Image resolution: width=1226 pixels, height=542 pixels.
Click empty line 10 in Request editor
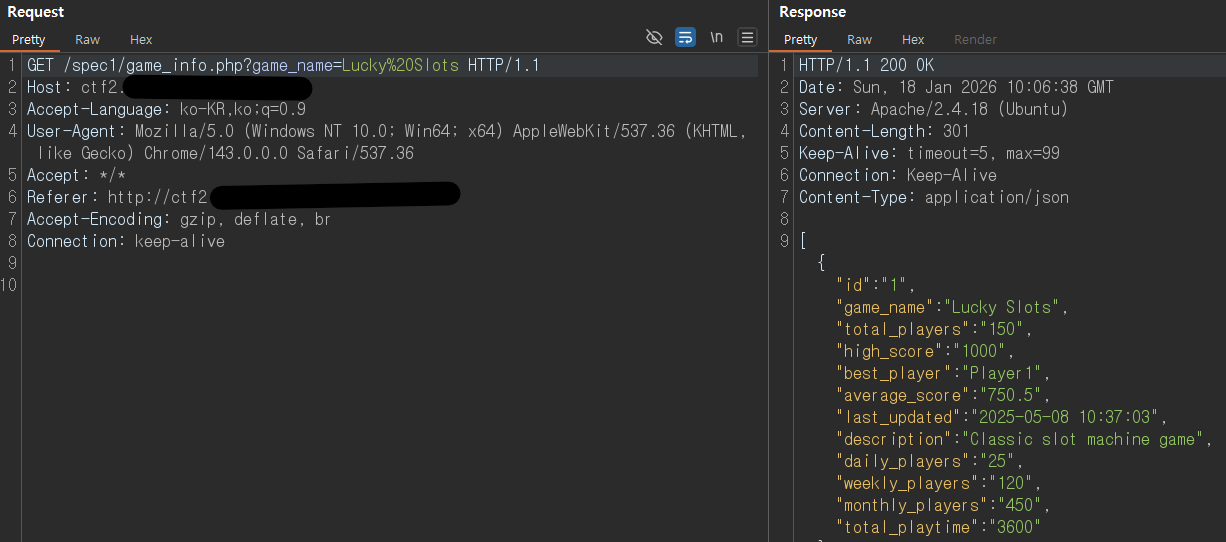[x=390, y=286]
